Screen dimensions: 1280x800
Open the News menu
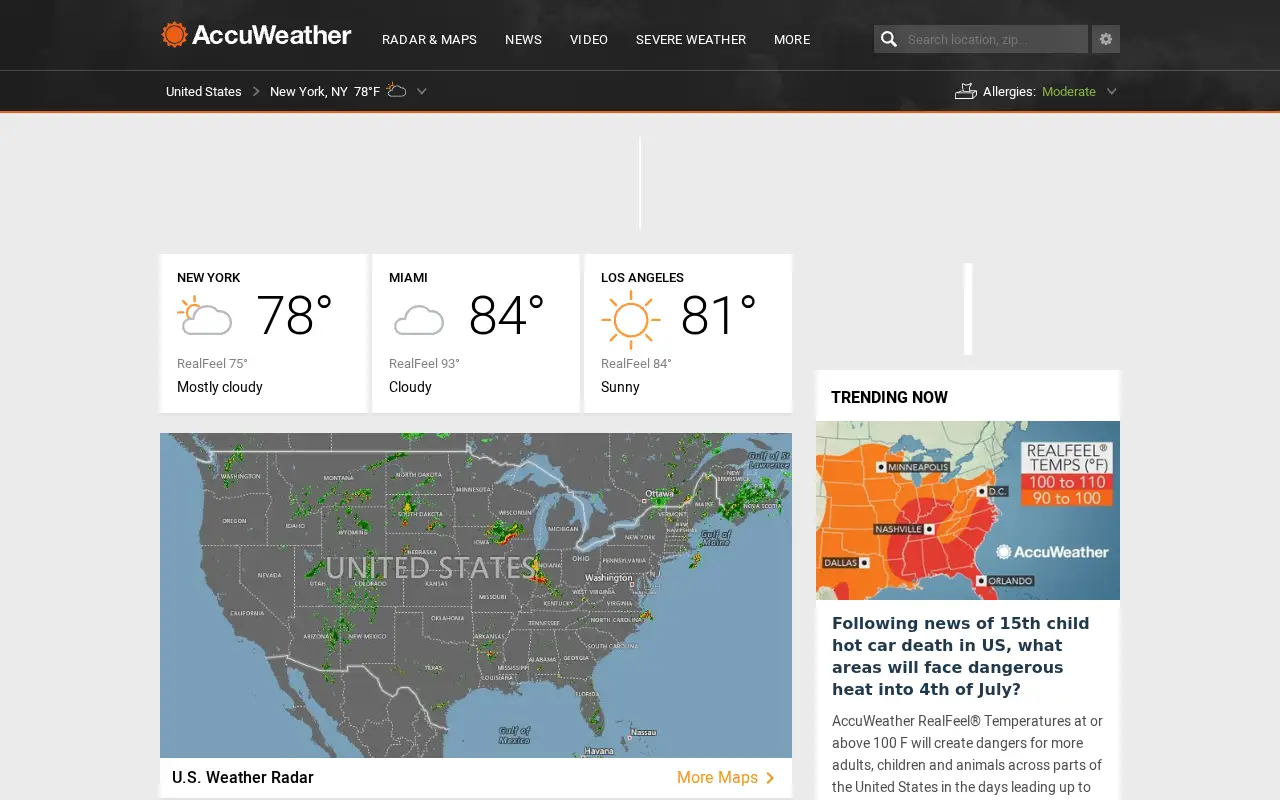pos(523,40)
